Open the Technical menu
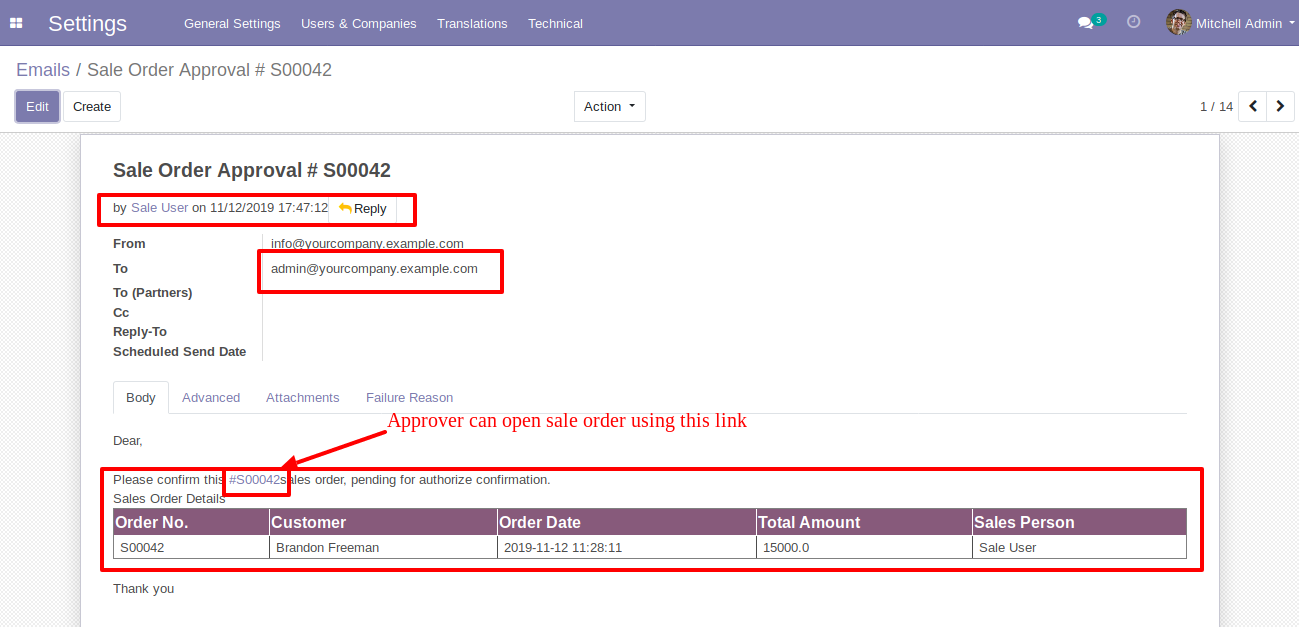 [x=555, y=23]
